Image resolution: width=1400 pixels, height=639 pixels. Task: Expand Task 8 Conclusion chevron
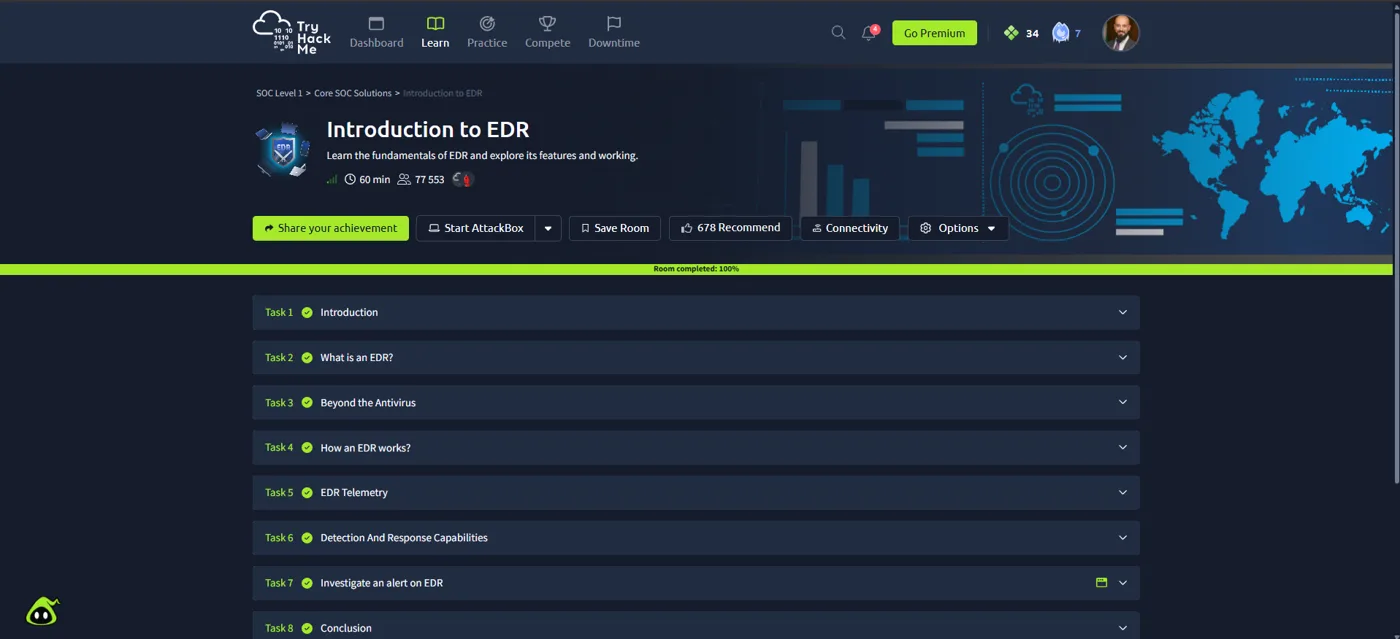tap(1122, 628)
